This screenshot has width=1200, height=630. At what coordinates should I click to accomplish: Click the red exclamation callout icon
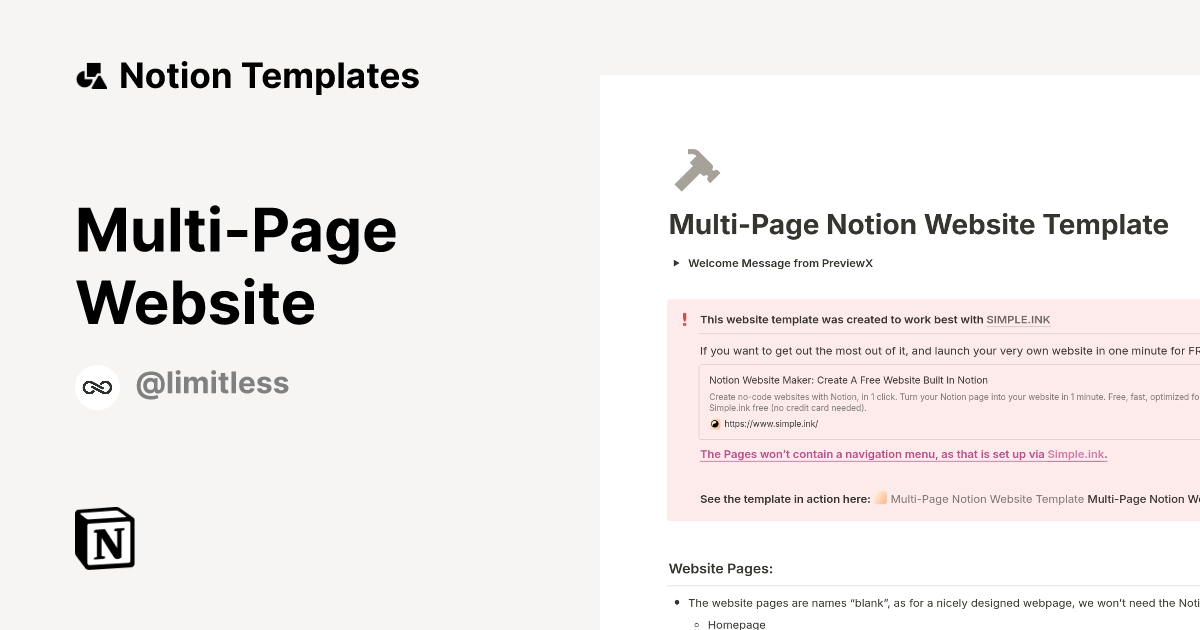tap(685, 319)
